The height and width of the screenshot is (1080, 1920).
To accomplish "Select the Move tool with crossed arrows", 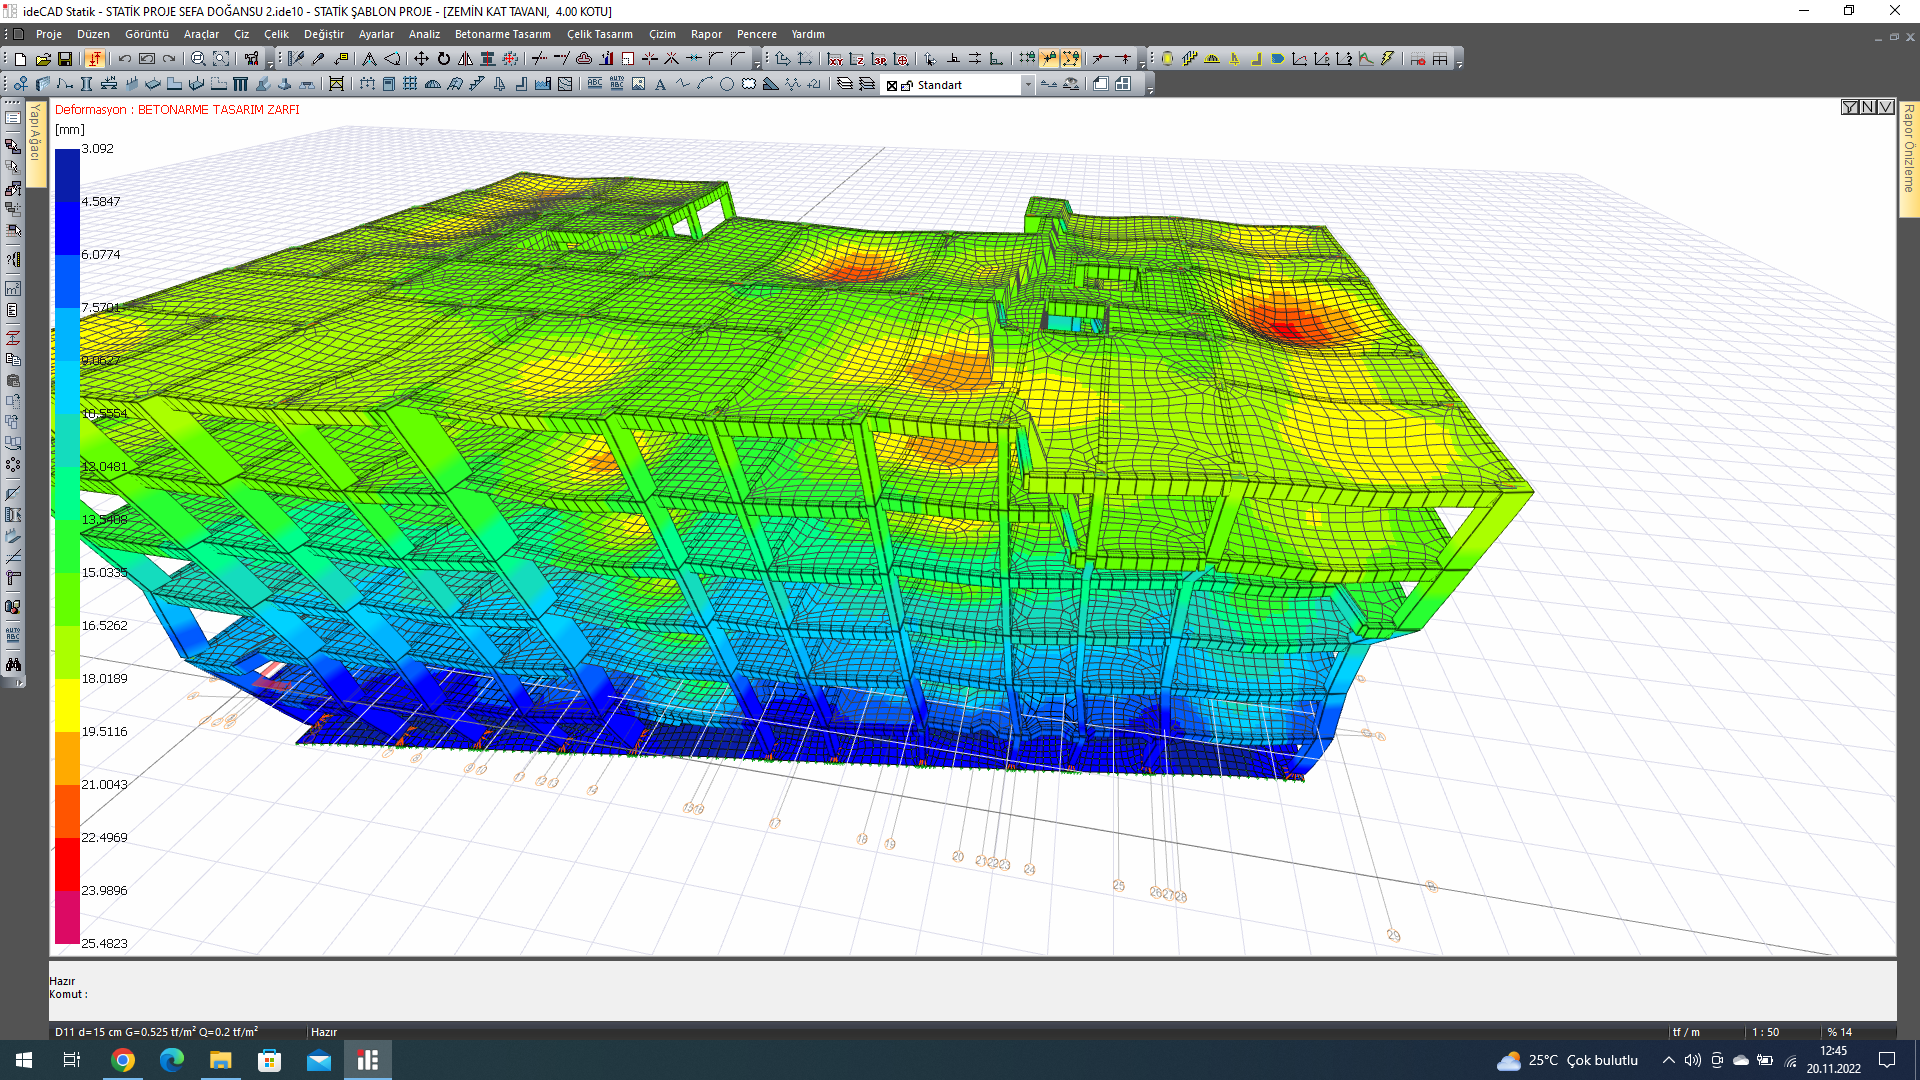I will [x=421, y=59].
